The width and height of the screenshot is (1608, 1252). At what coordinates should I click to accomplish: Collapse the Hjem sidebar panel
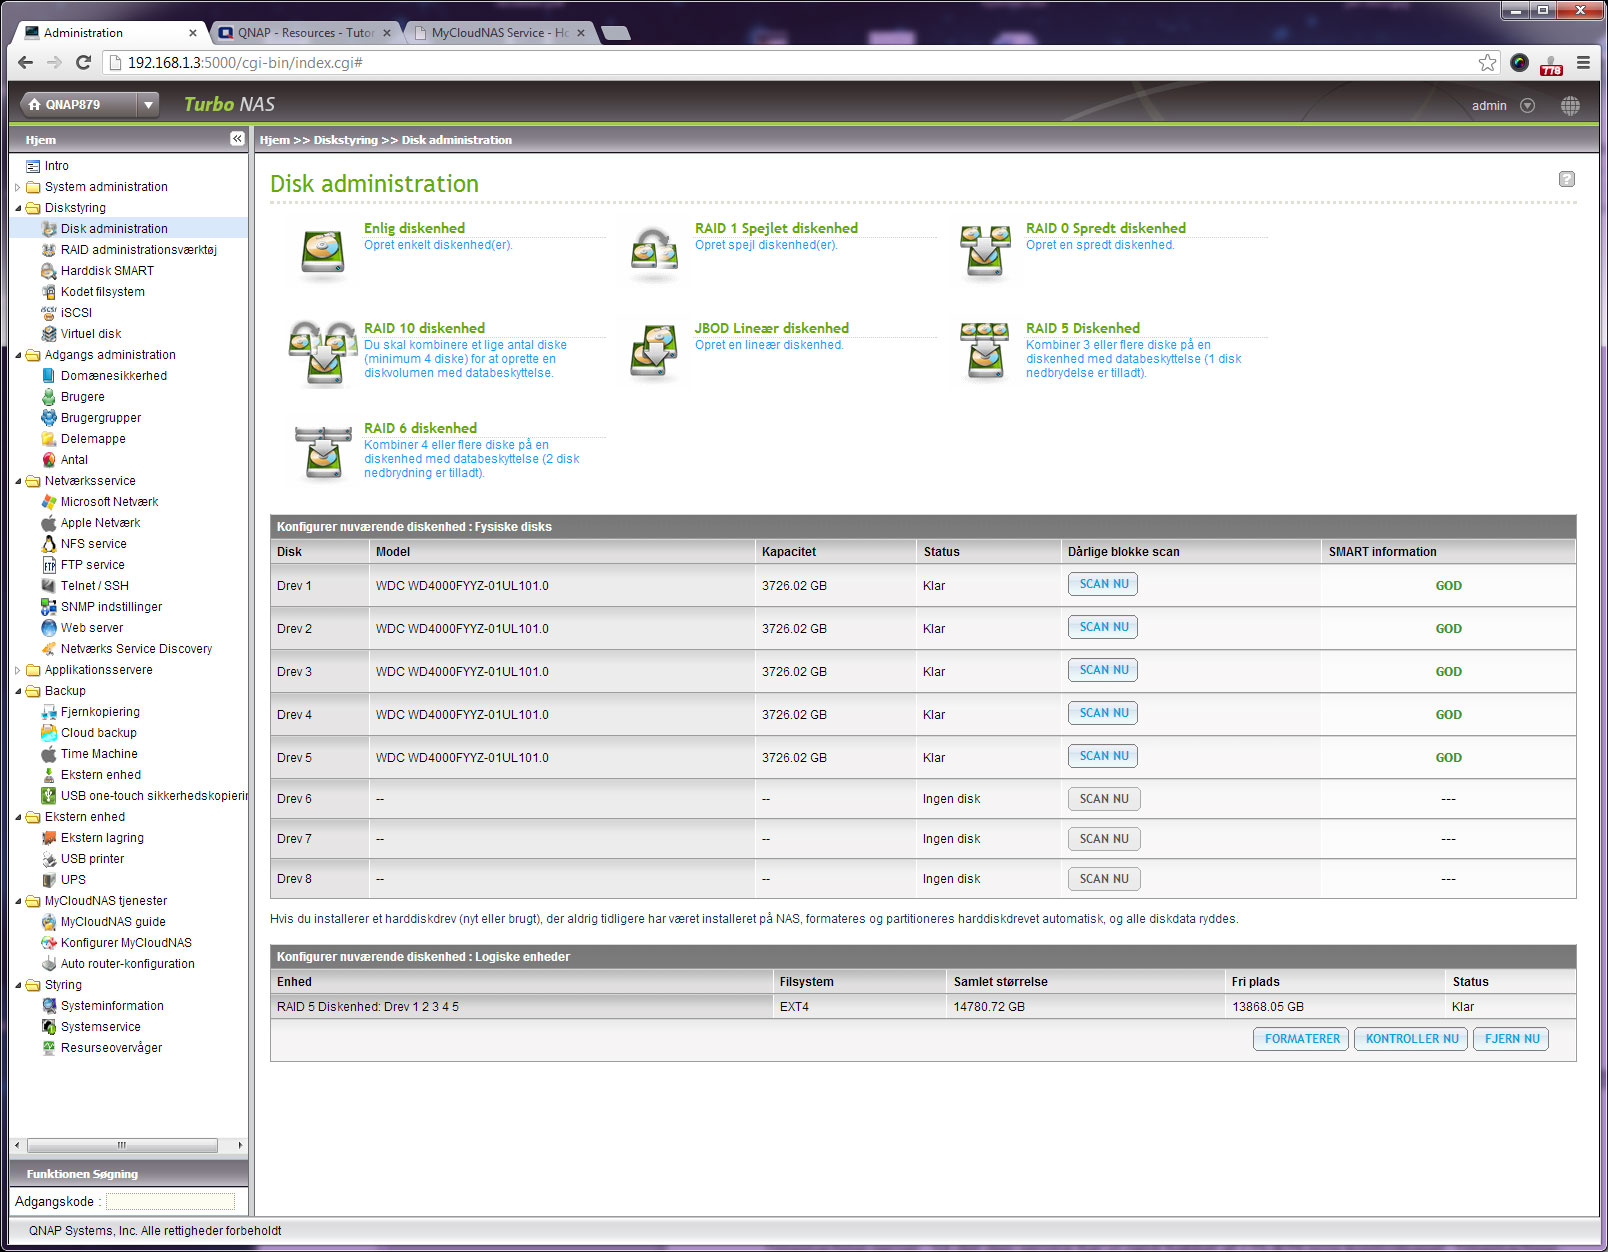click(x=237, y=139)
